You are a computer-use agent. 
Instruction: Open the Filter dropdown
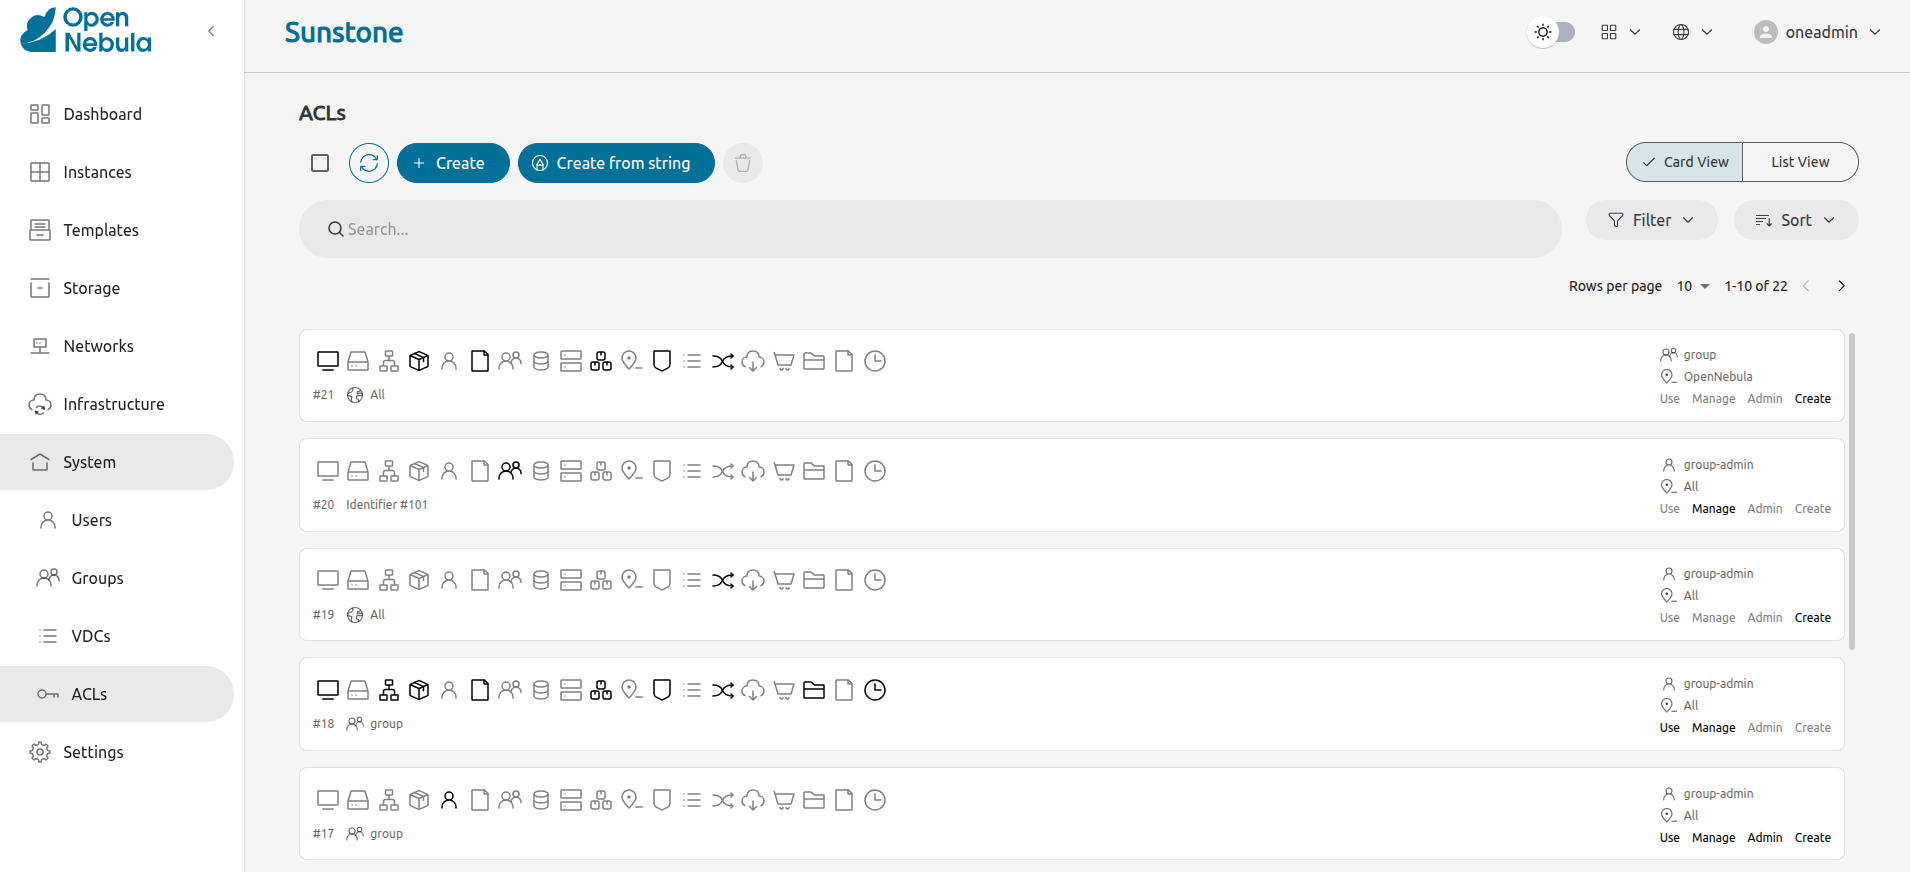tap(1651, 220)
